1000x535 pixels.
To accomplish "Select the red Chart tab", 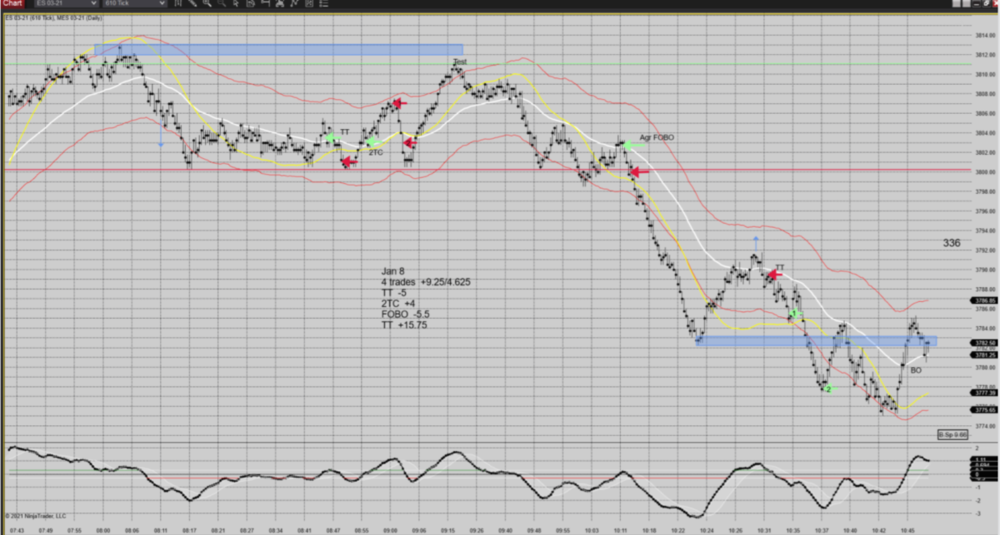I will click(13, 4).
